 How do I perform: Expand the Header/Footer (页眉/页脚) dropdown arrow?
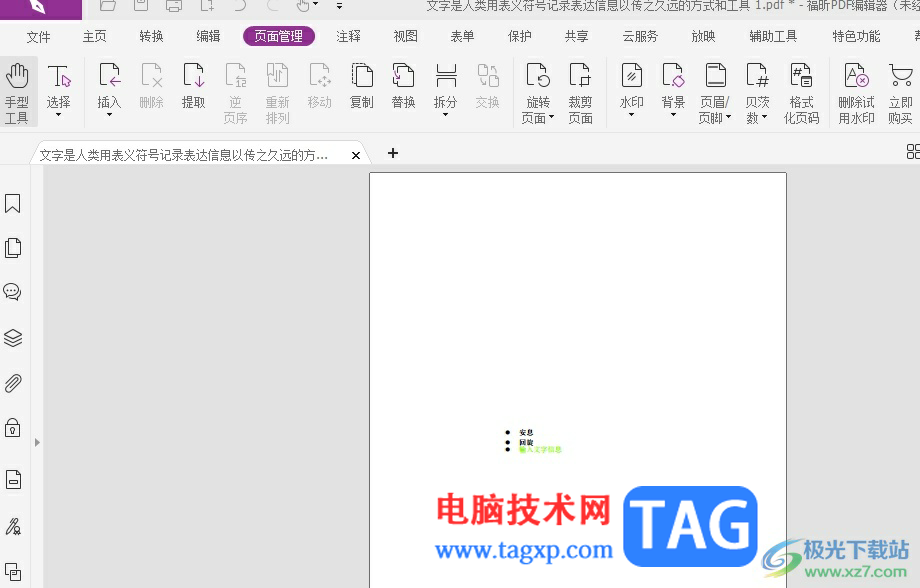(729, 117)
